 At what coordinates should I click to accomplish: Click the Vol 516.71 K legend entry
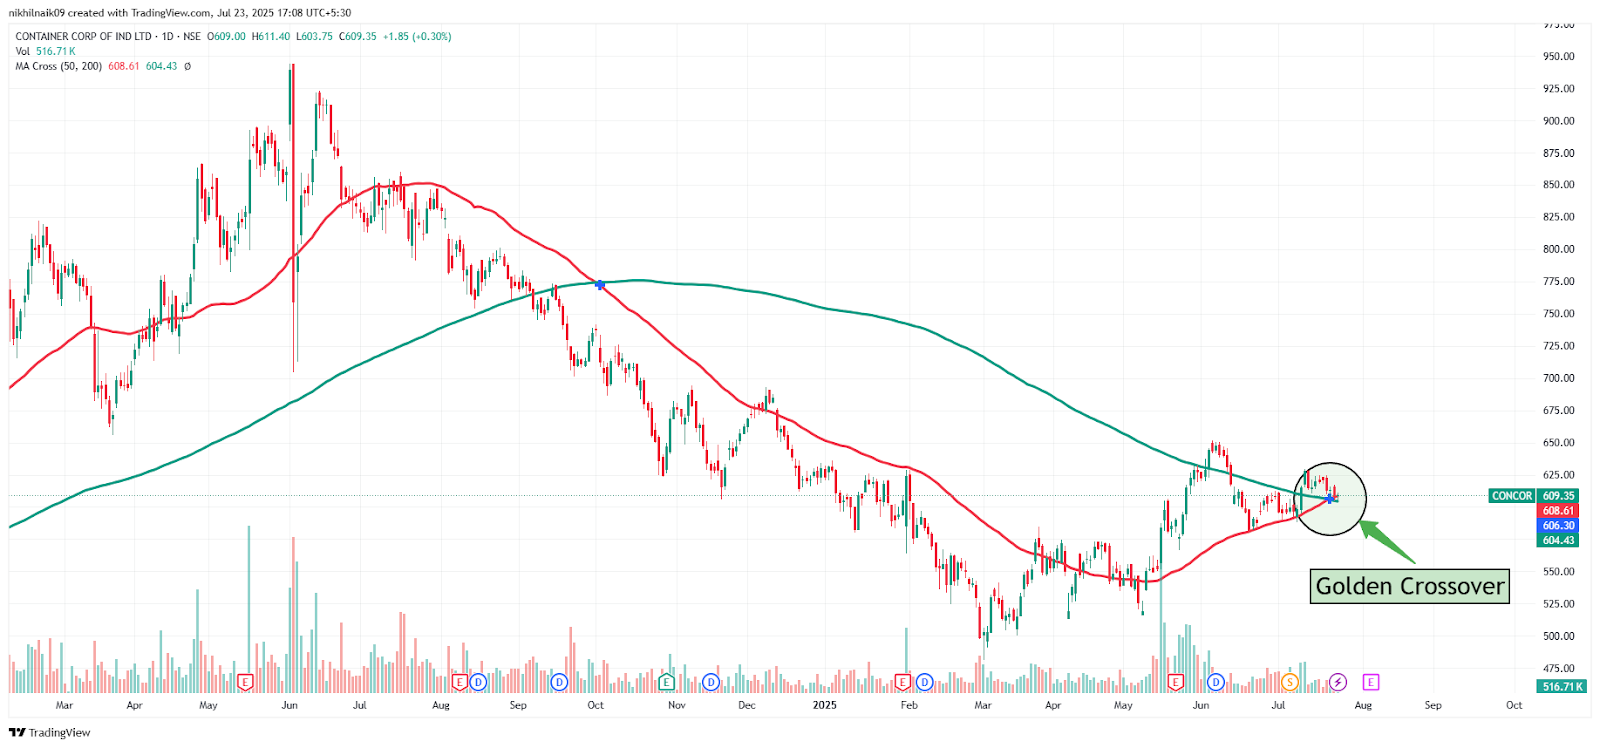click(x=45, y=51)
